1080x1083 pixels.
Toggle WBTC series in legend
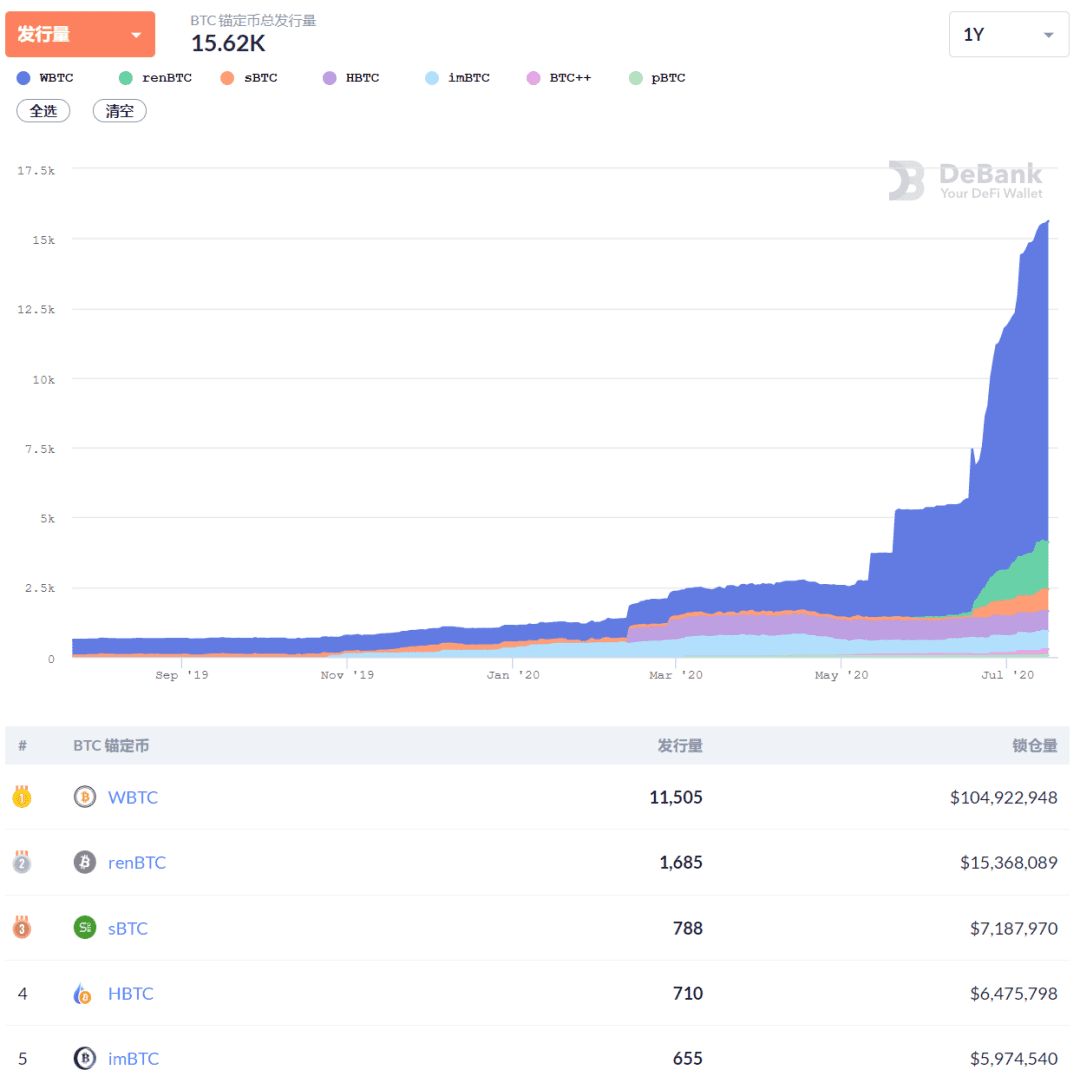[x=46, y=78]
